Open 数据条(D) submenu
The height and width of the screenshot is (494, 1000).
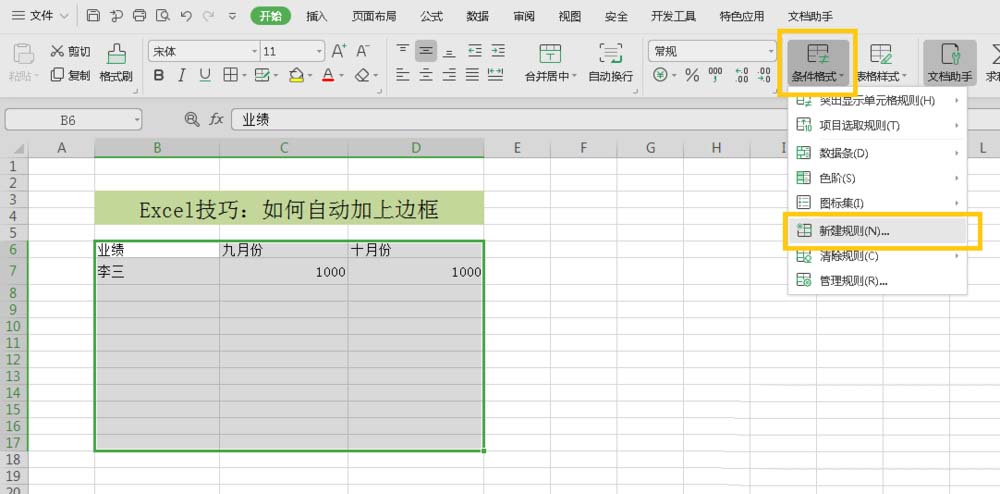pos(878,153)
